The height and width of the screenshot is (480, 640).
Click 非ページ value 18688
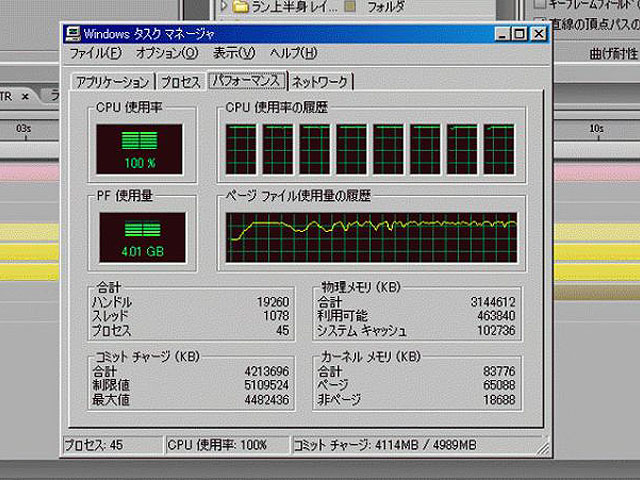[500, 400]
